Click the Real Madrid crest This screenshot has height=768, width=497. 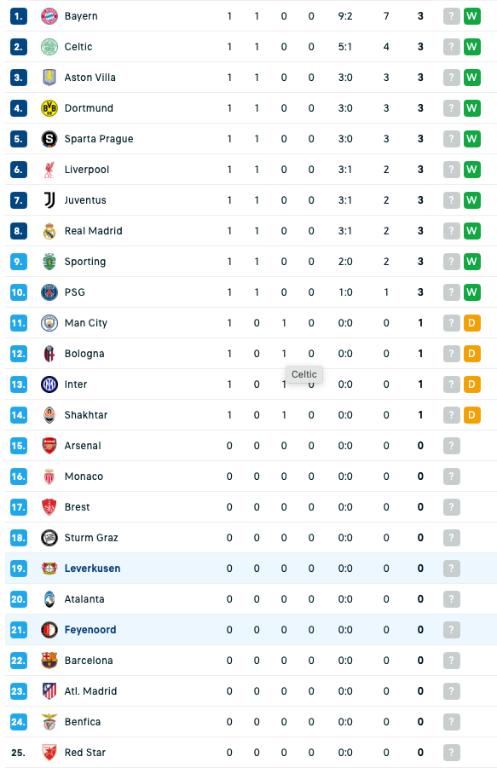click(49, 231)
